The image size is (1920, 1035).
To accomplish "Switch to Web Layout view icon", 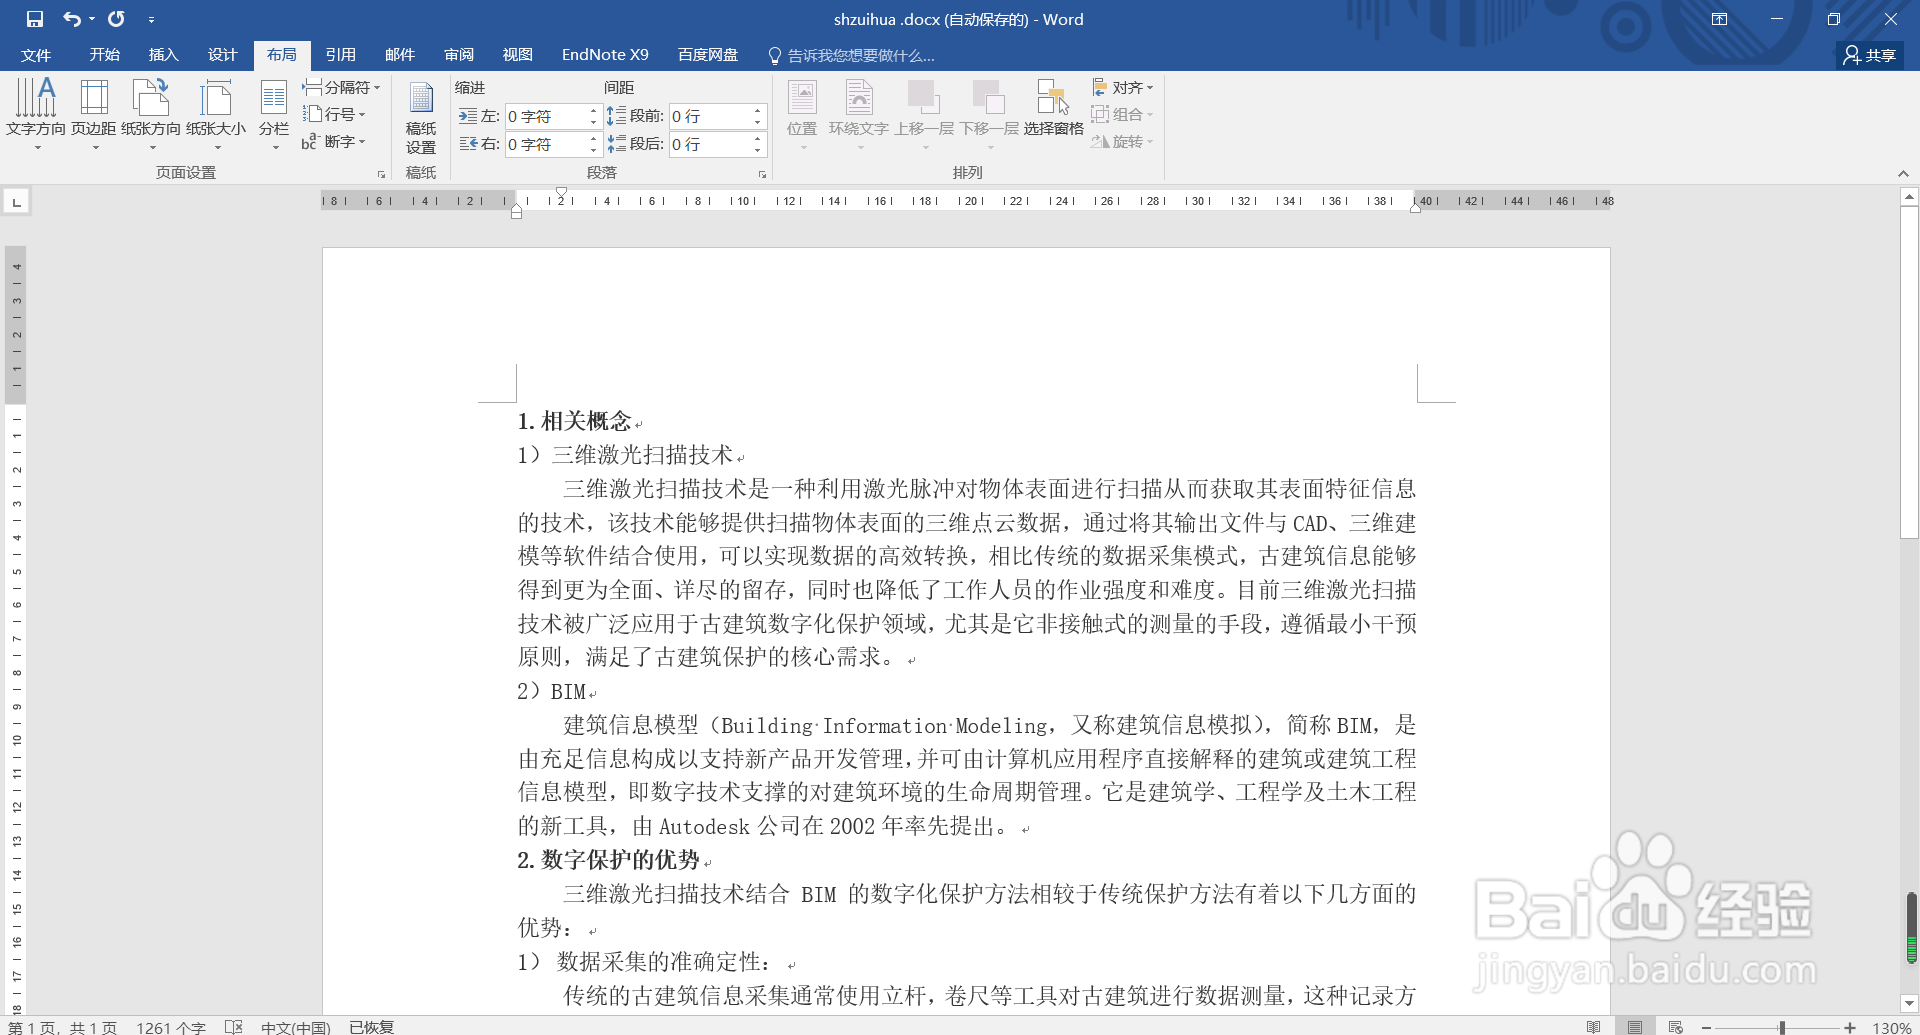I will point(1676,1027).
